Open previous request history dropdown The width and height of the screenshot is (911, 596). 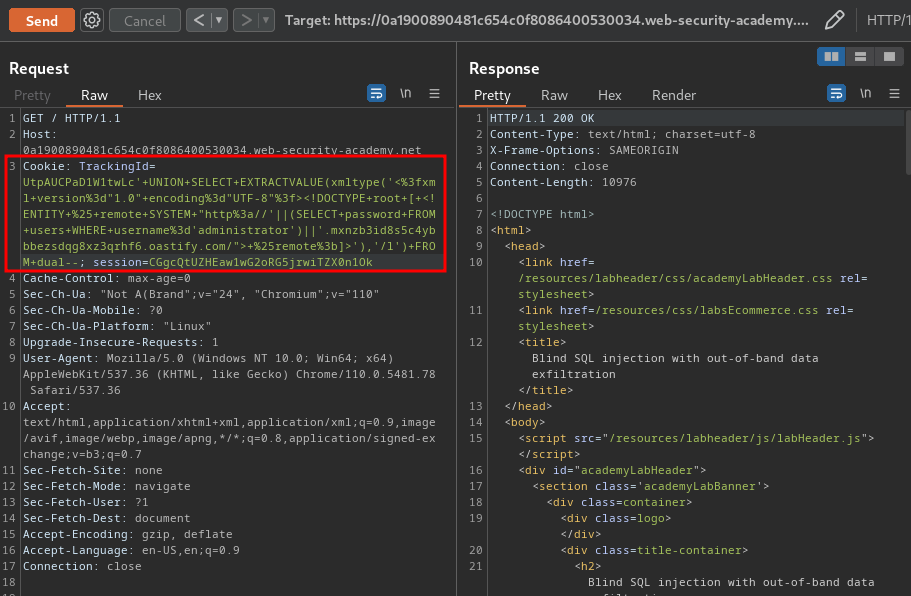coord(219,20)
